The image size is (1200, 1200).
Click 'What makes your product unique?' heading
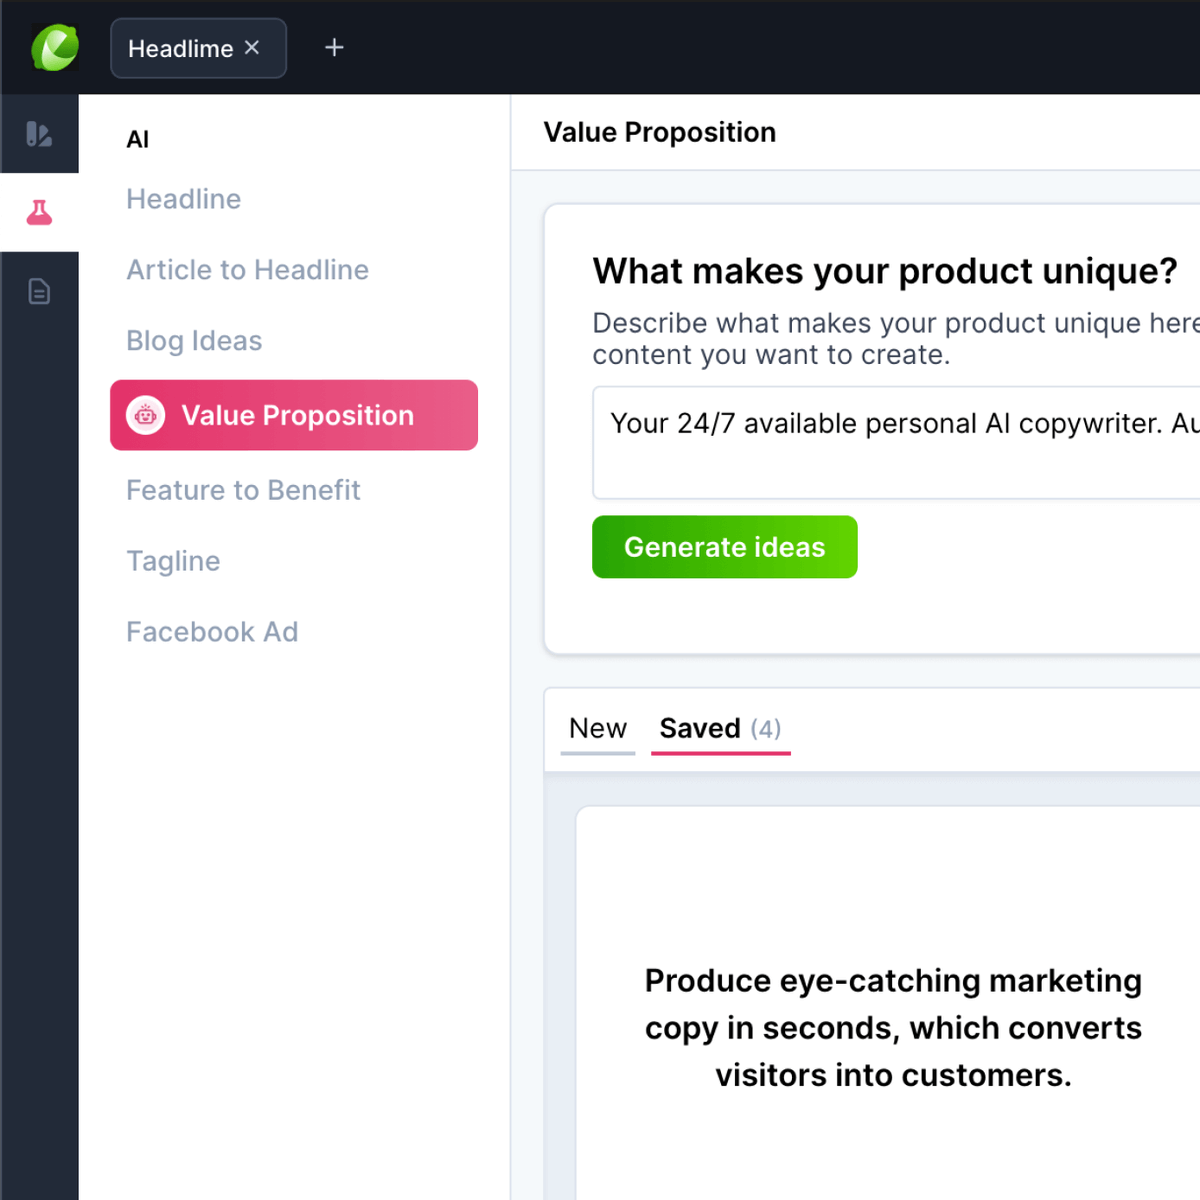click(885, 271)
